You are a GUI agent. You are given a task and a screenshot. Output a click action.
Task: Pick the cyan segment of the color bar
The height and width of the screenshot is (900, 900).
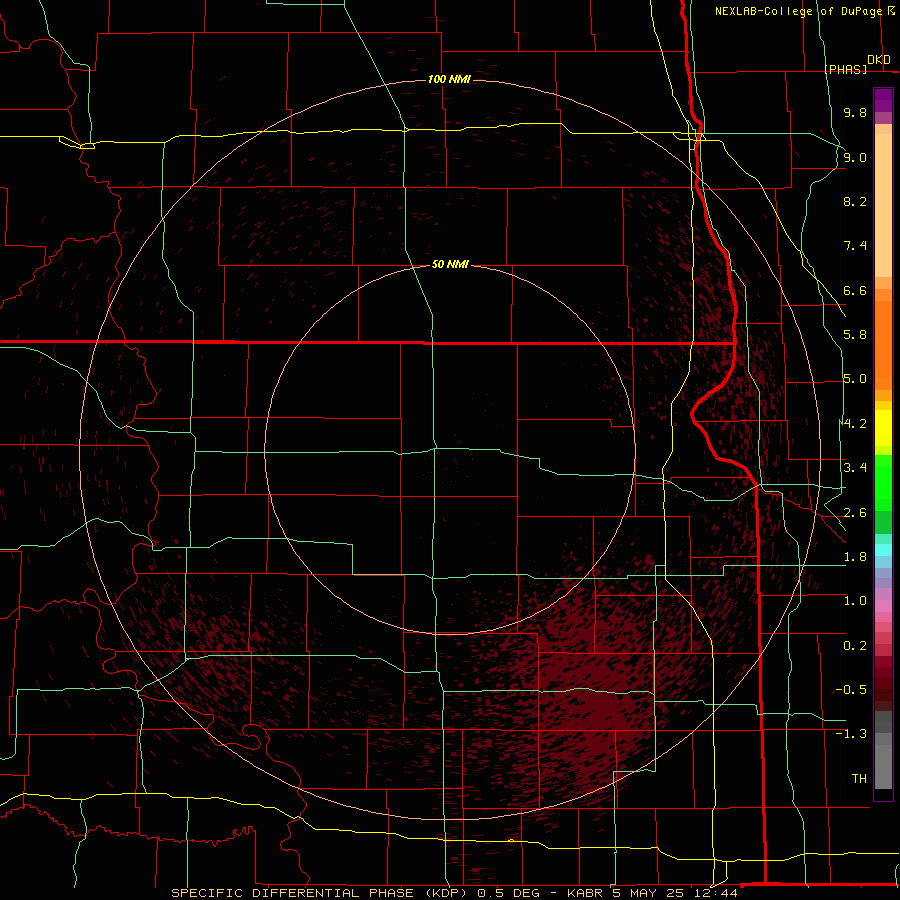pyautogui.click(x=883, y=550)
